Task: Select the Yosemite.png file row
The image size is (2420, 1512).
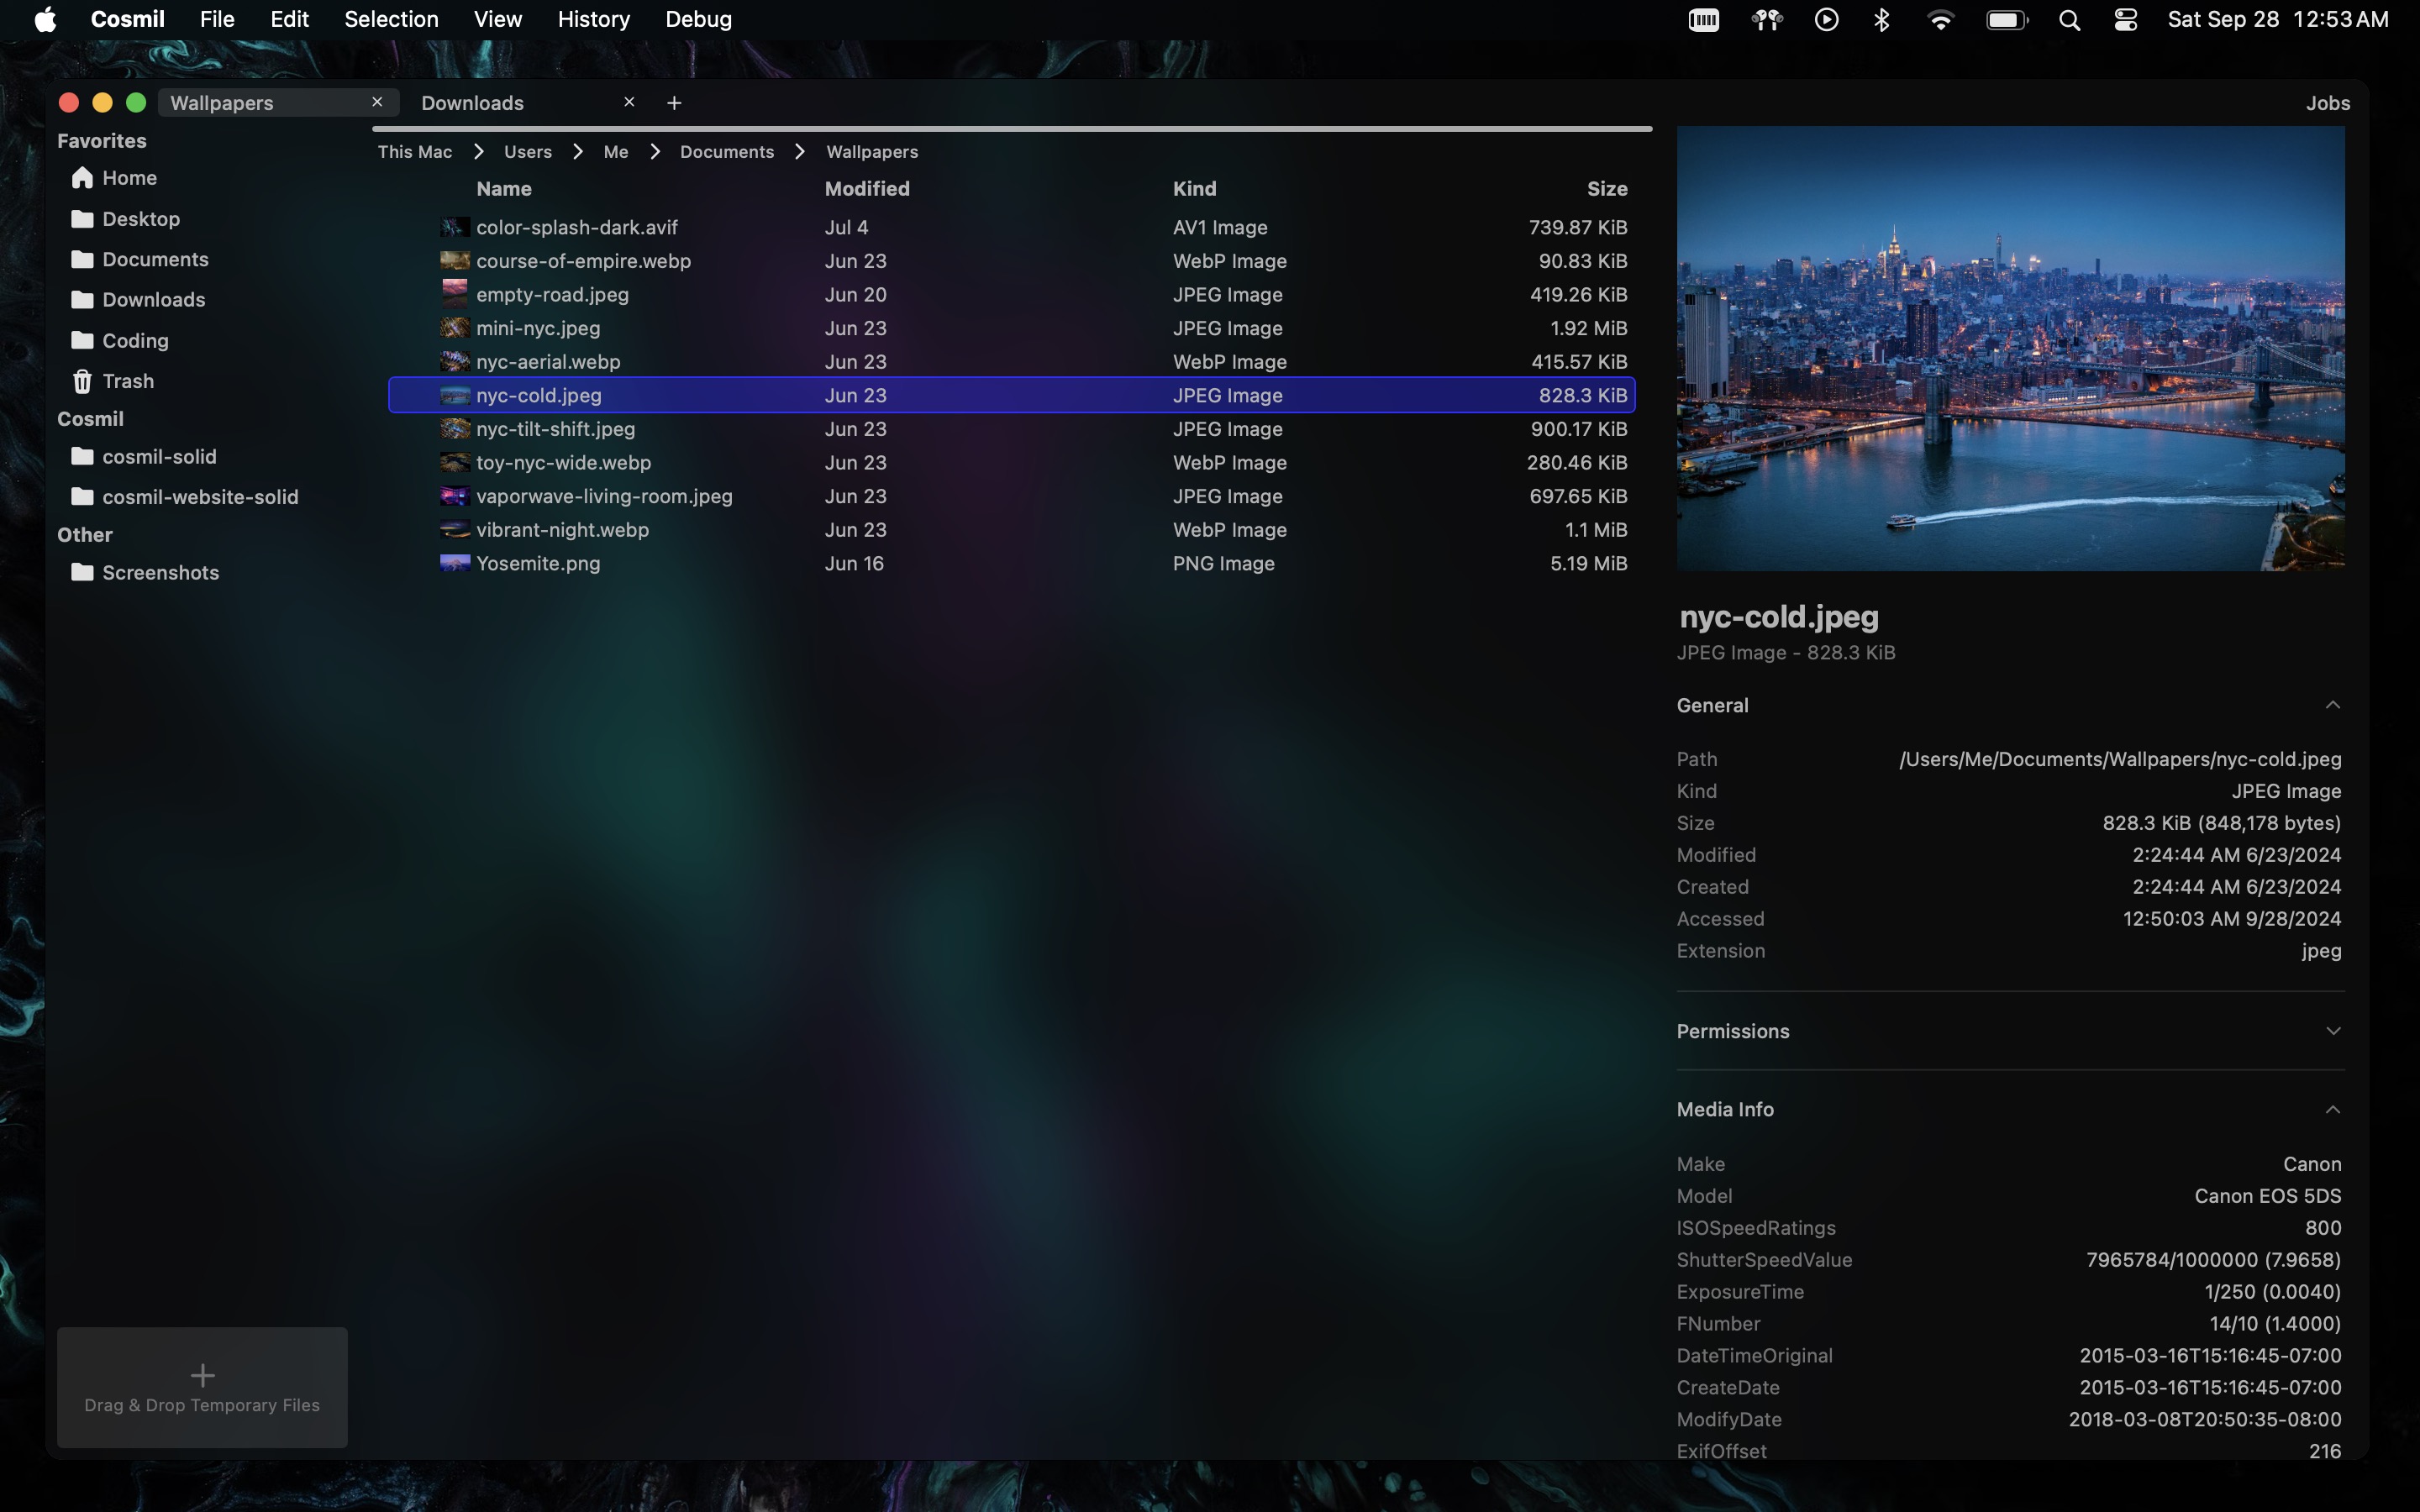Action: [538, 563]
